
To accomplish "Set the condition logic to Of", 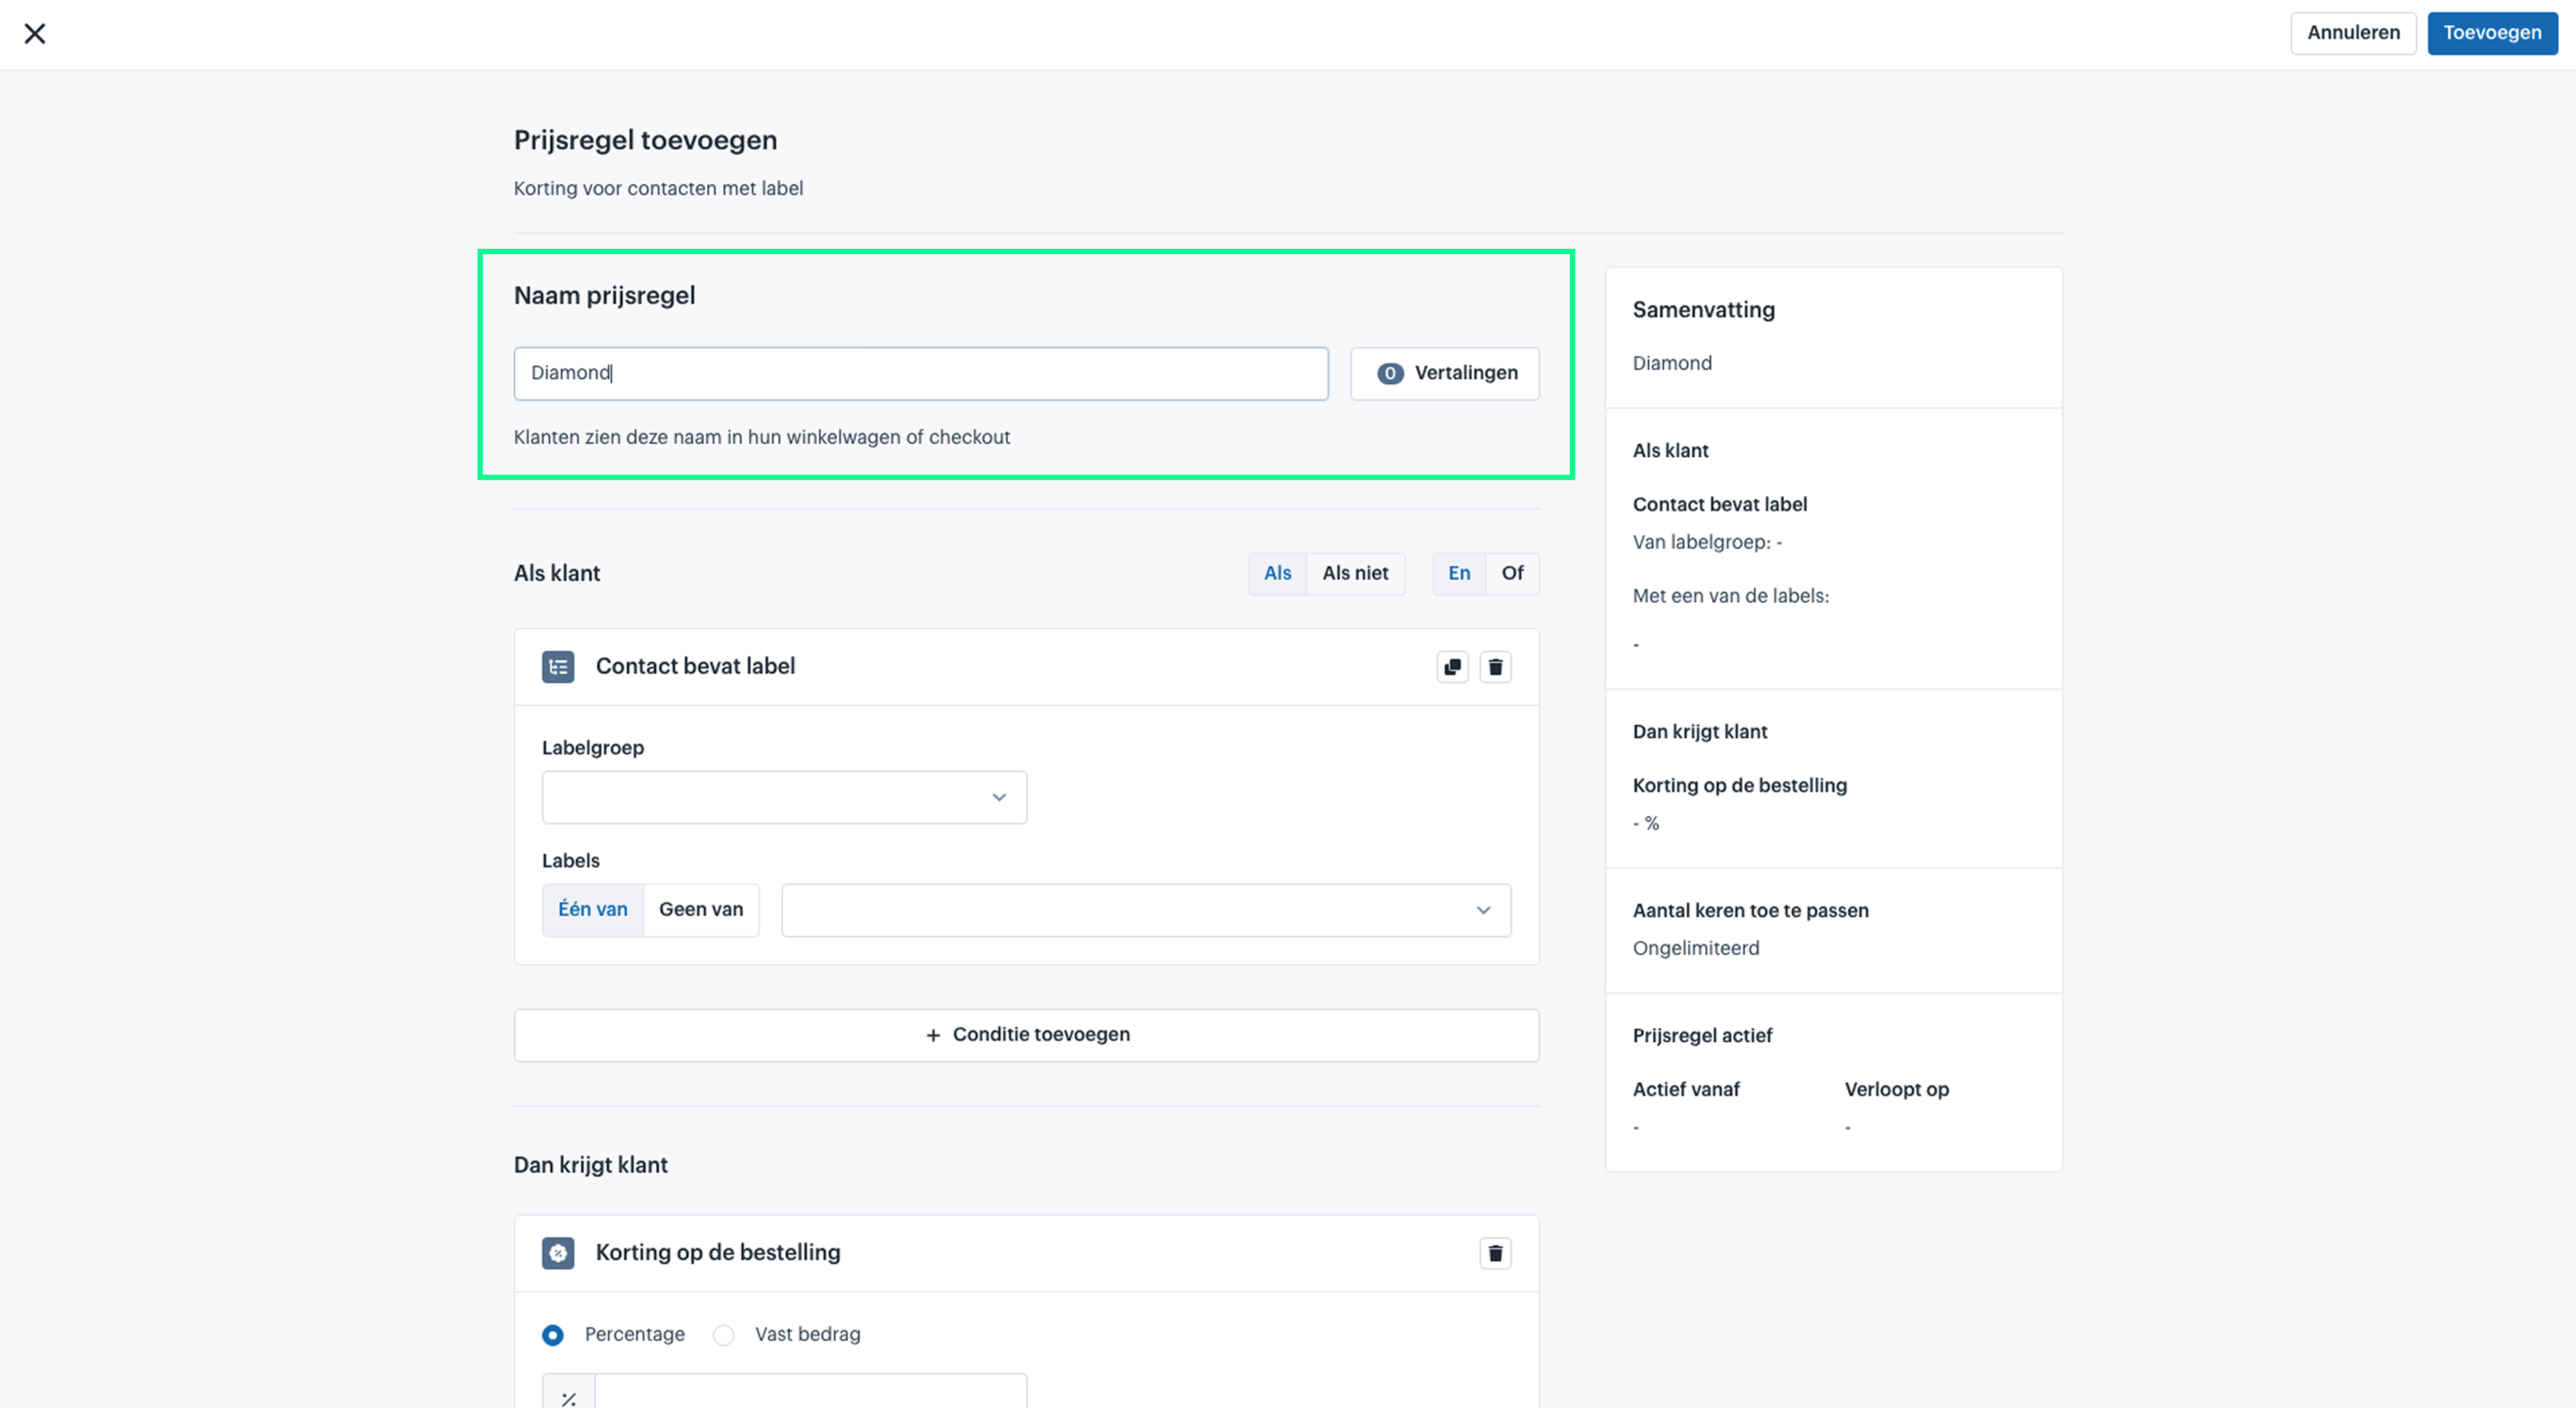I will pyautogui.click(x=1512, y=574).
